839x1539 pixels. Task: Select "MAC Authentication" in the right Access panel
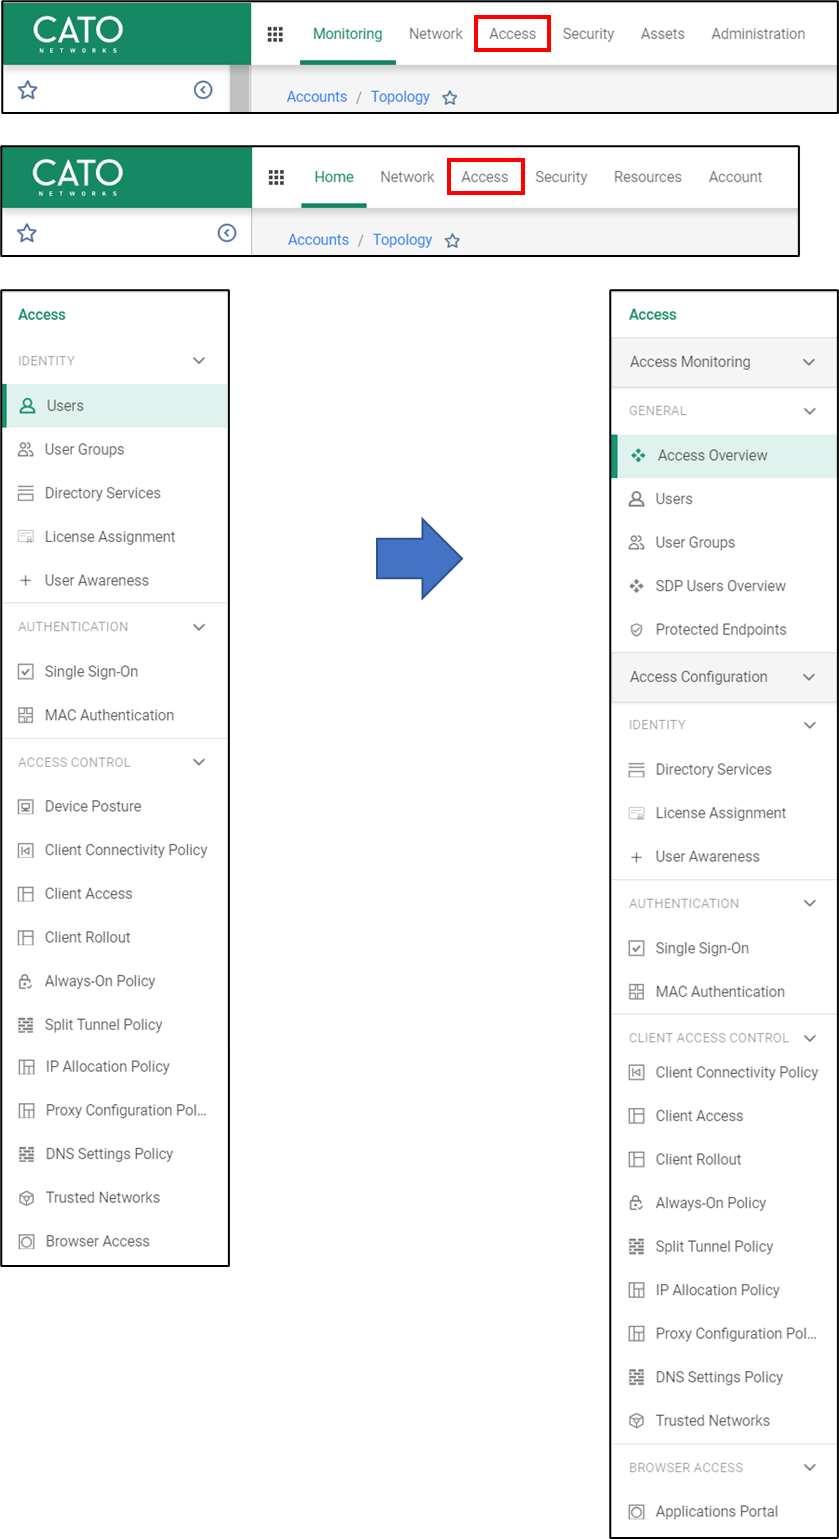pyautogui.click(x=724, y=992)
